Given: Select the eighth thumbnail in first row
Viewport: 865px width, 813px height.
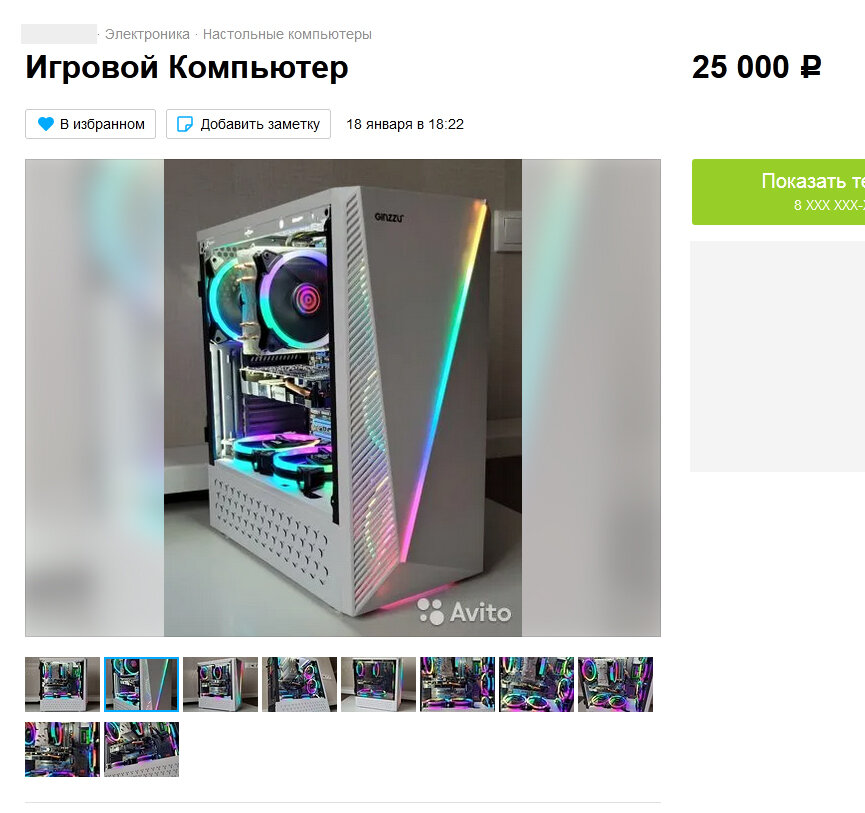Looking at the screenshot, I should click(615, 684).
